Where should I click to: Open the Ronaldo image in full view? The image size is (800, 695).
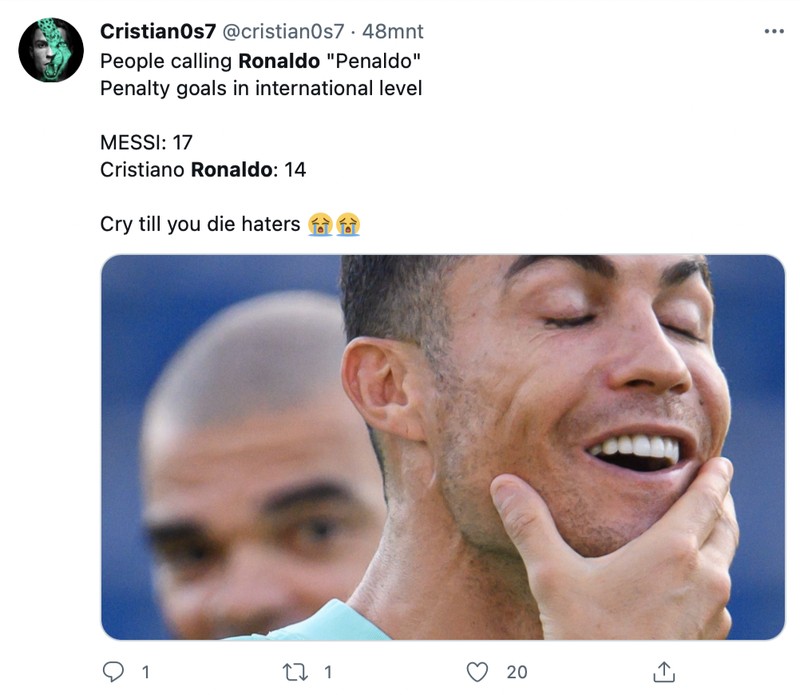[440, 448]
